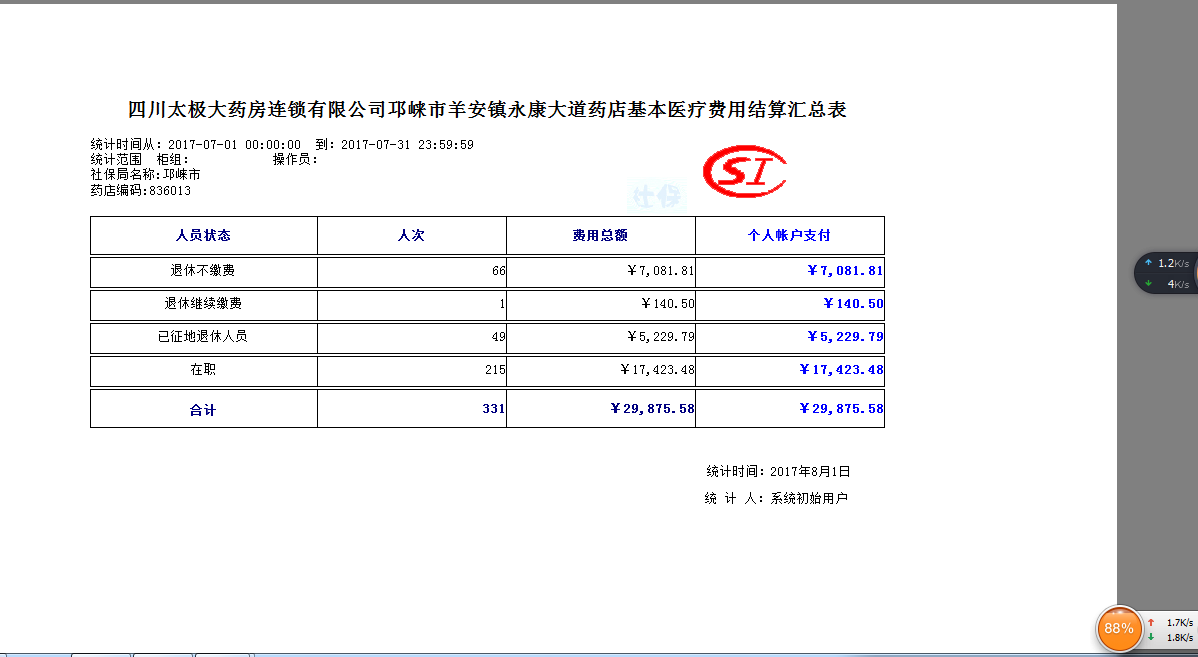Click 费用总额 value ¥5,229.79 for 已征地退休人员
1198x657 pixels.
(660, 336)
